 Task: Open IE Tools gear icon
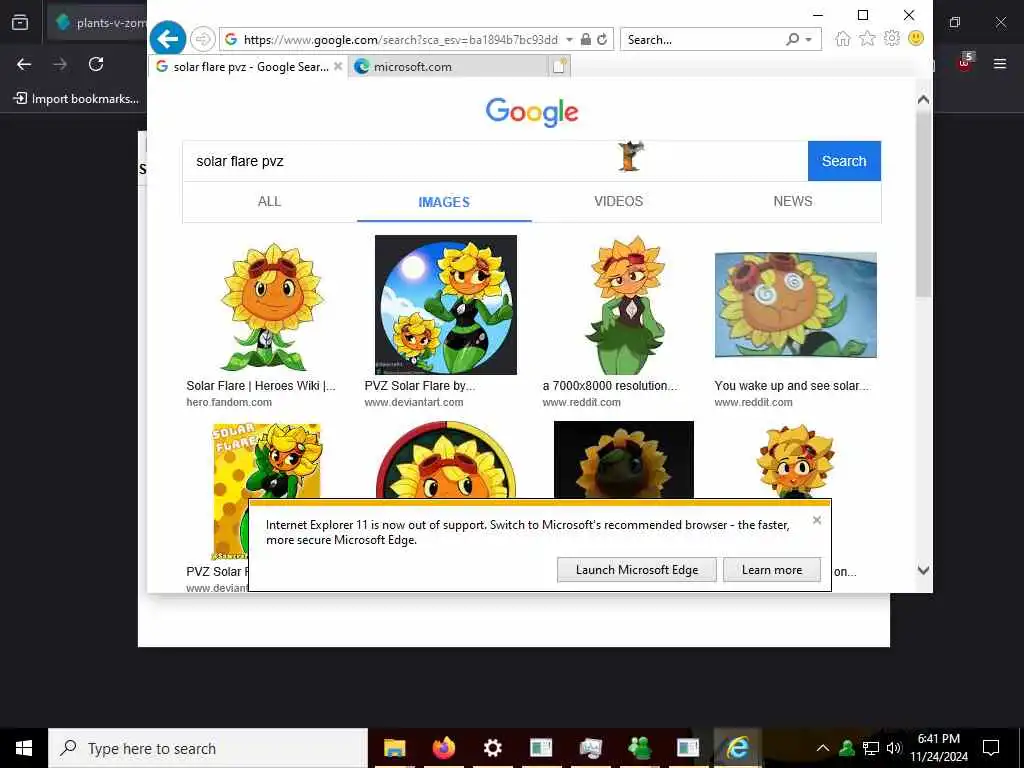pyautogui.click(x=891, y=39)
